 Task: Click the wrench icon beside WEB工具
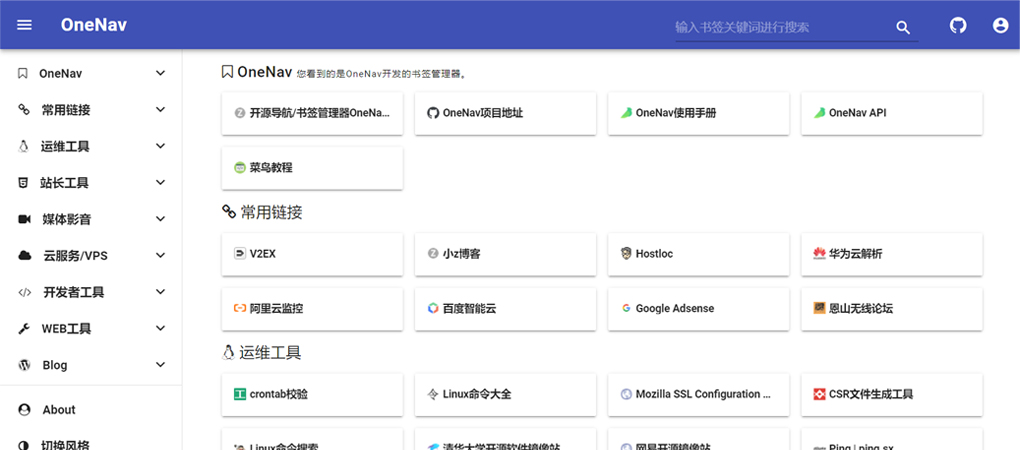[23, 328]
